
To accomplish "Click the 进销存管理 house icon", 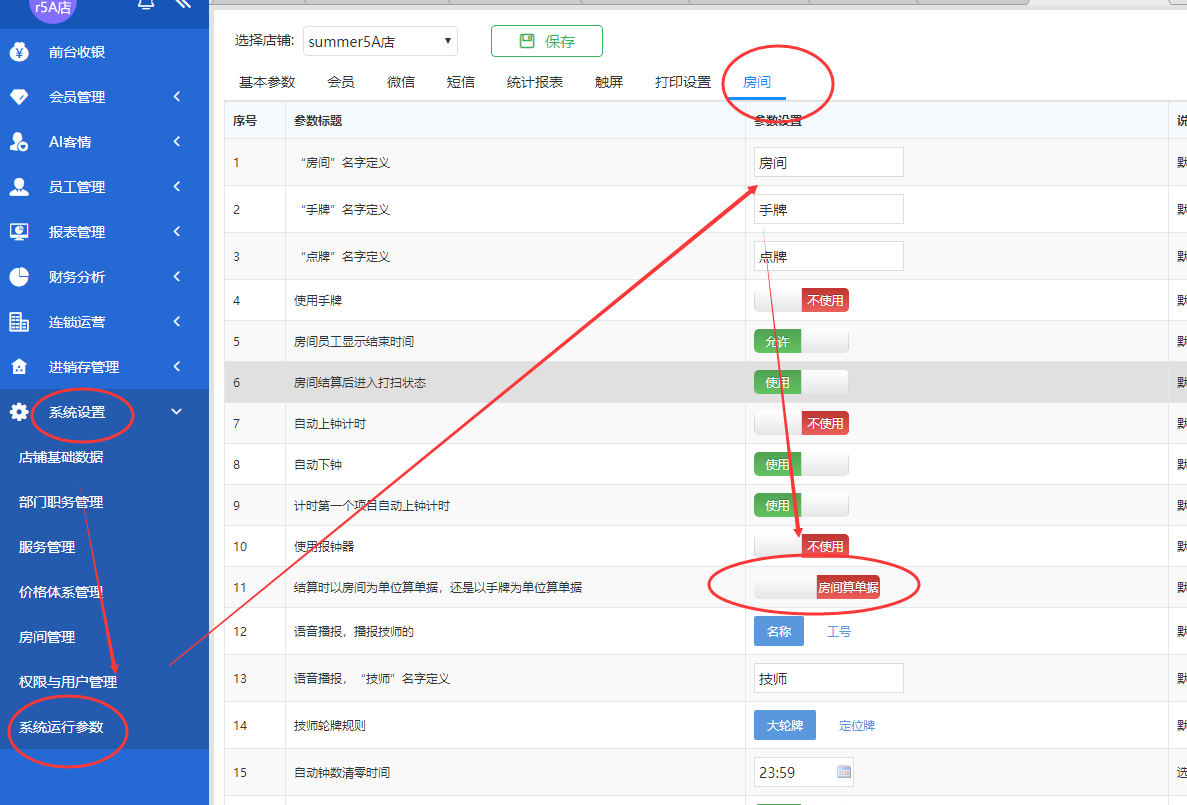I will coord(19,367).
